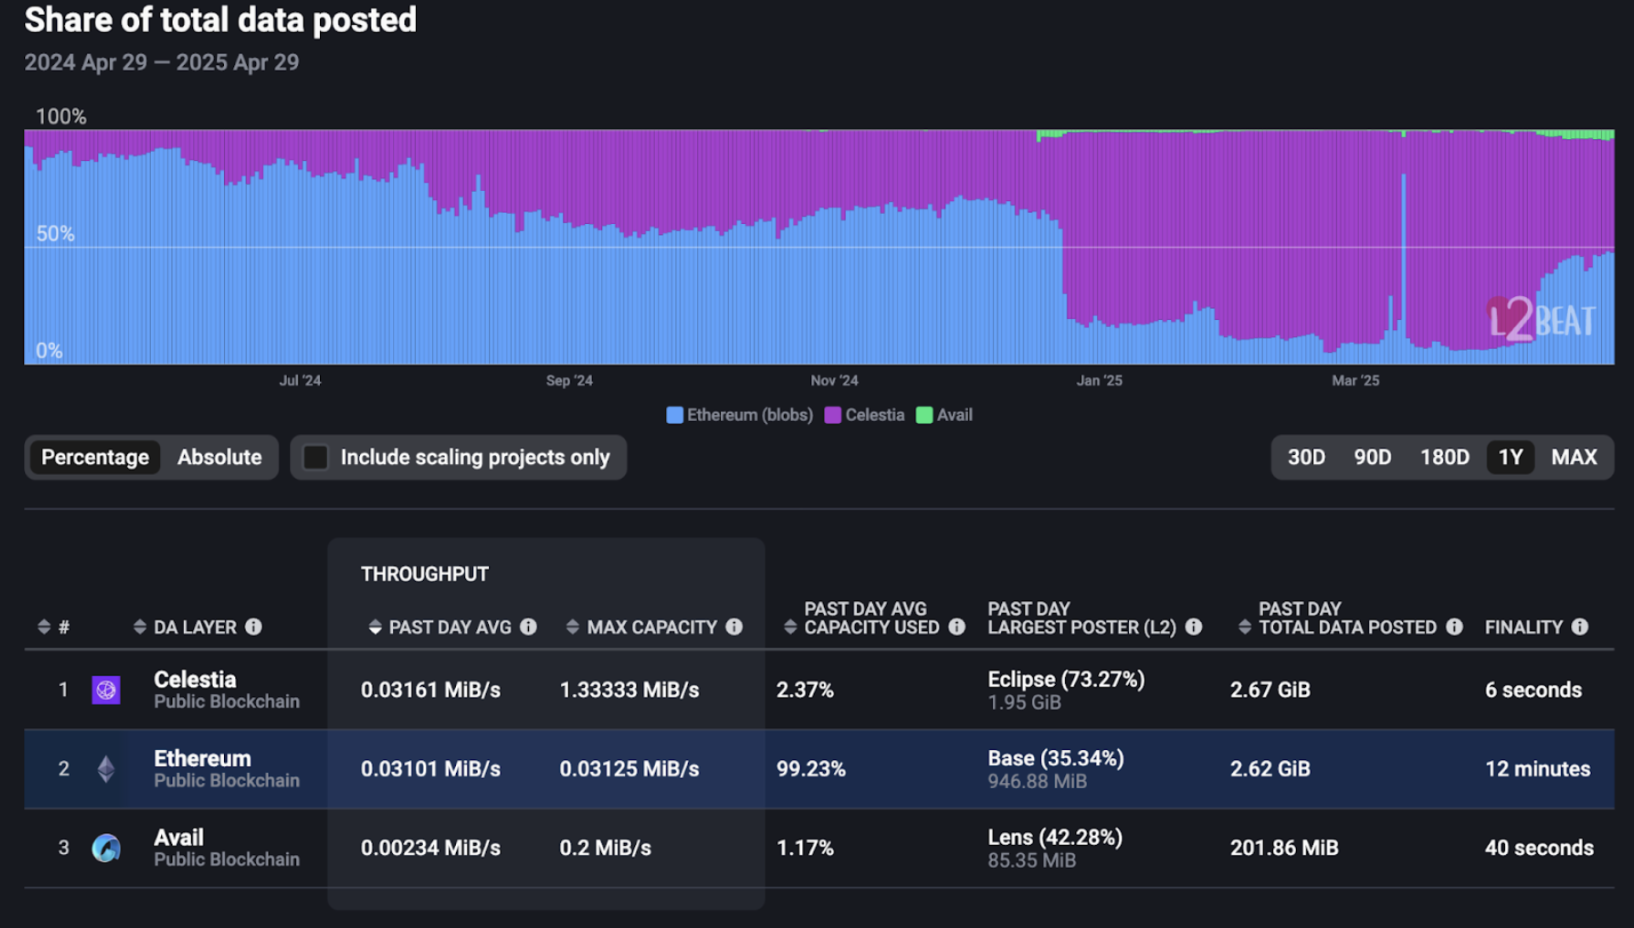This screenshot has width=1634, height=928.
Task: Click the 2.62 GiB total data cell
Action: pos(1270,769)
